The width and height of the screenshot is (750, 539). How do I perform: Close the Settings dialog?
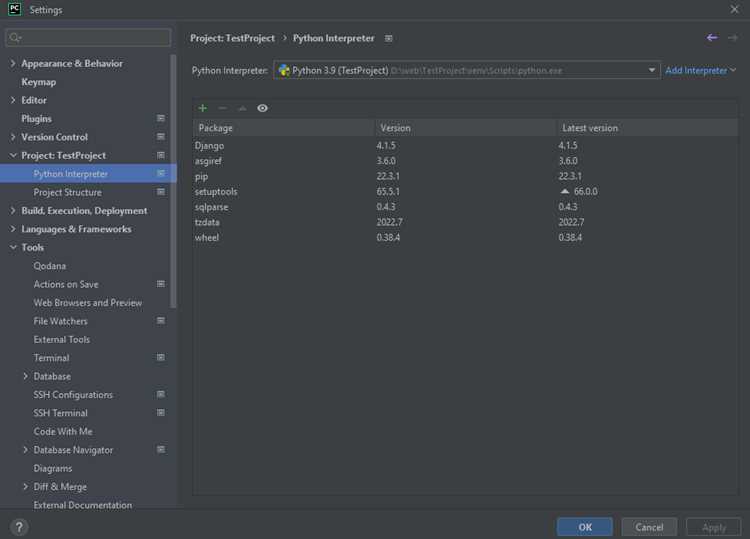[x=734, y=9]
